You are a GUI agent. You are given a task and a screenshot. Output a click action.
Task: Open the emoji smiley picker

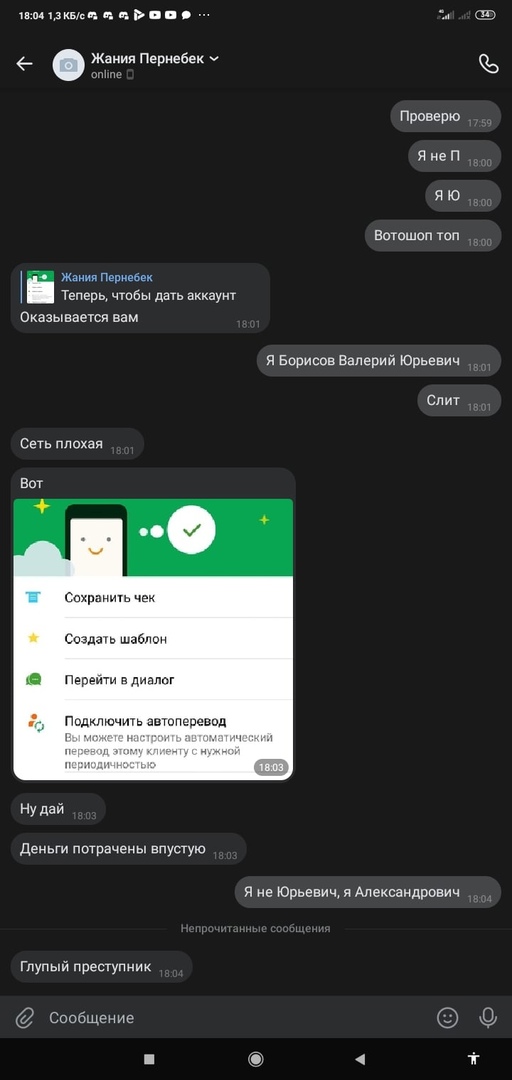point(448,1018)
